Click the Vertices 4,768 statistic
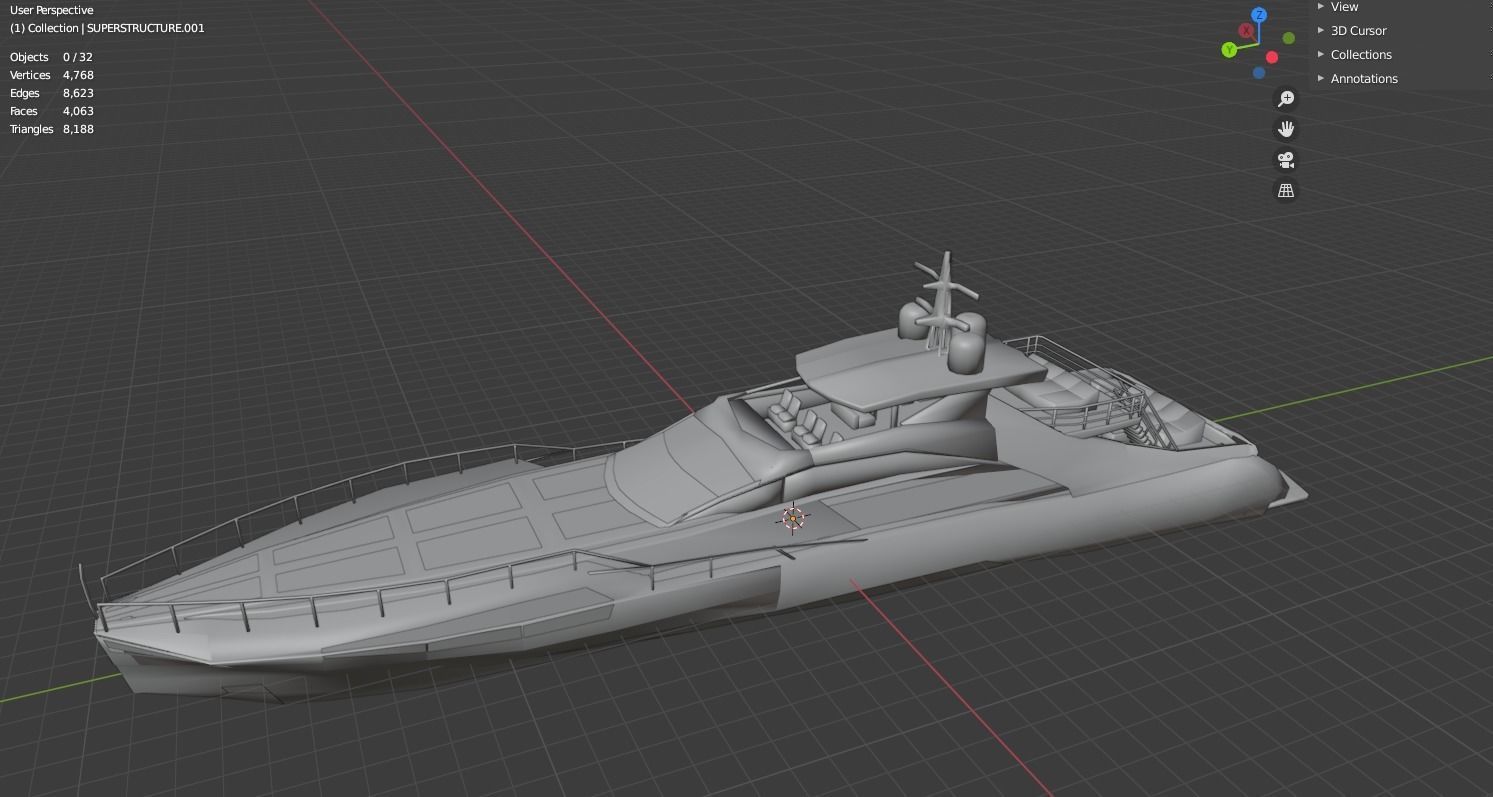 51,75
